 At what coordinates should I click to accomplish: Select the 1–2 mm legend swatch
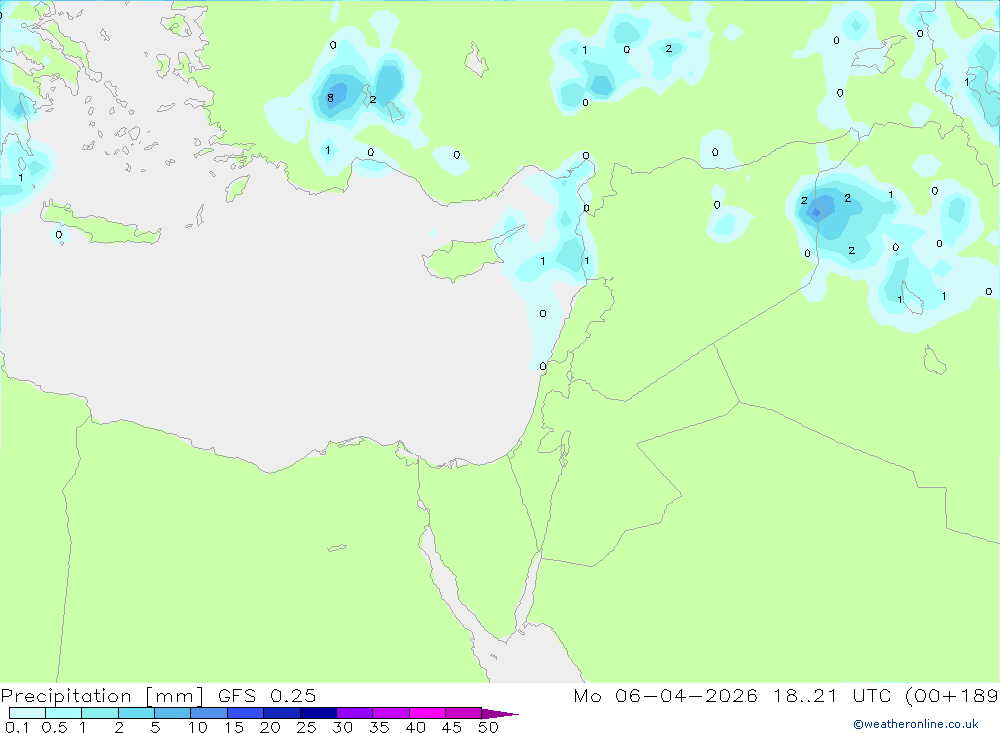(100, 713)
